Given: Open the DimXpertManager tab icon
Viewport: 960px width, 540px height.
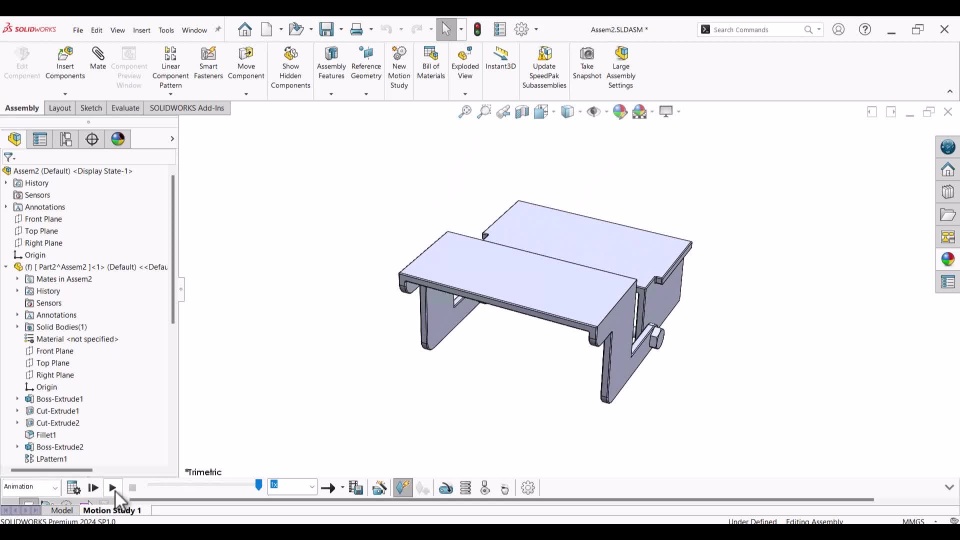Looking at the screenshot, I should click(92, 139).
